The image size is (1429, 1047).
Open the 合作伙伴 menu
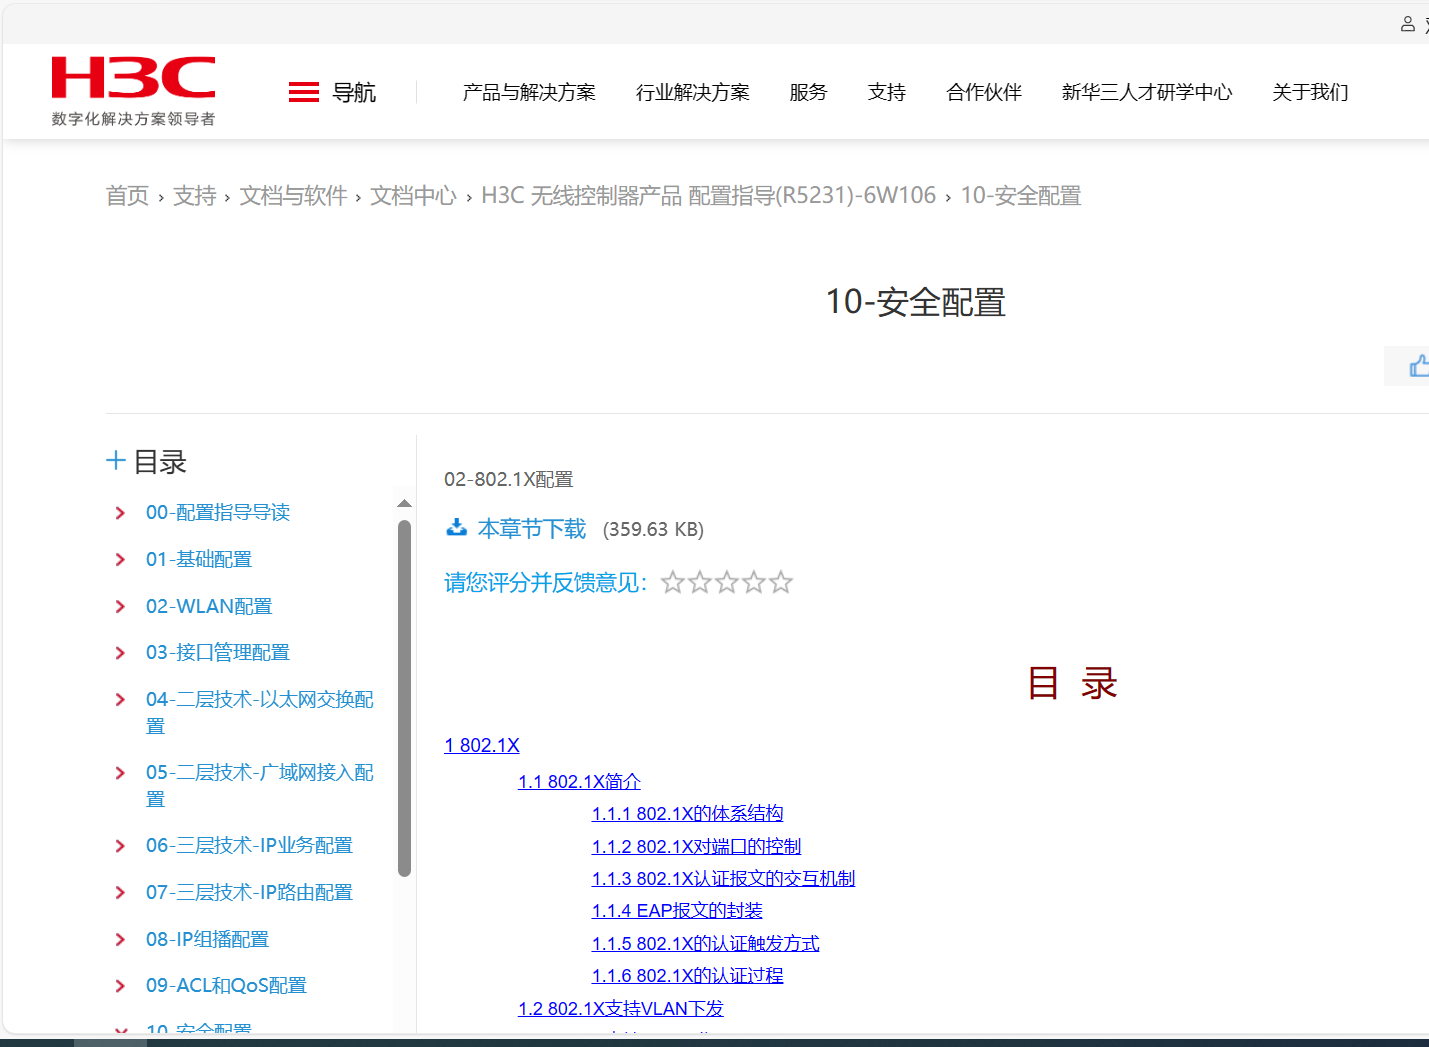pos(984,92)
